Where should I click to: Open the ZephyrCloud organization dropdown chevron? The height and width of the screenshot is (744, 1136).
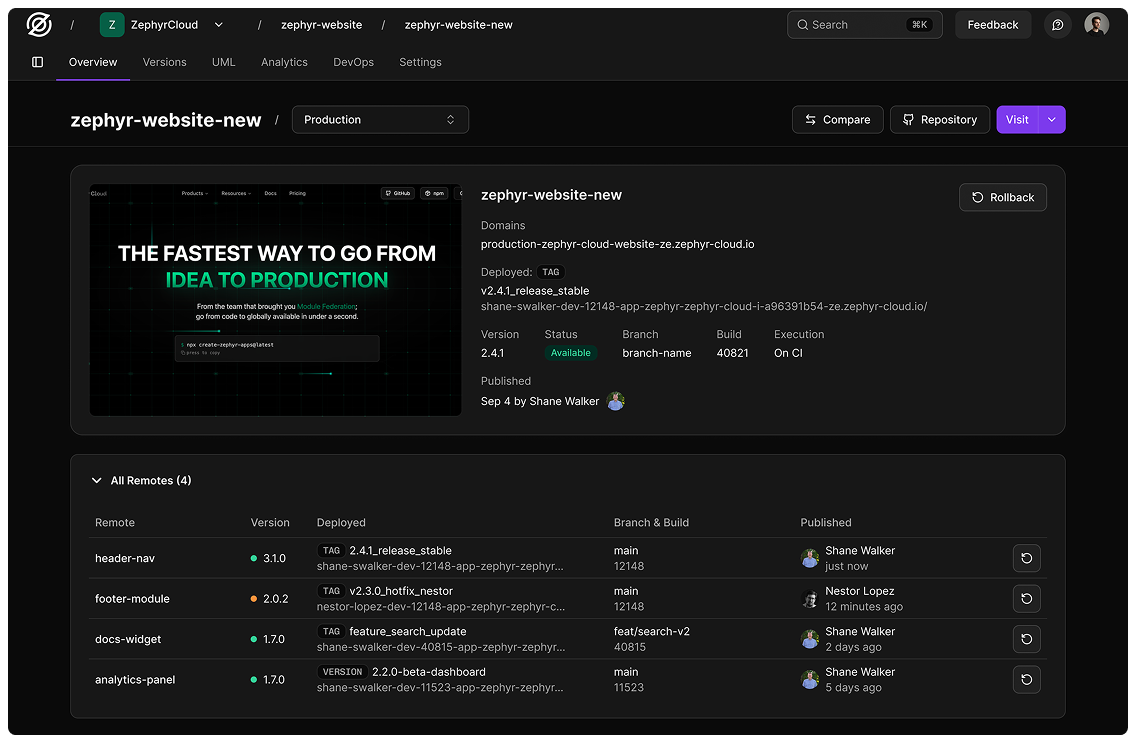219,25
